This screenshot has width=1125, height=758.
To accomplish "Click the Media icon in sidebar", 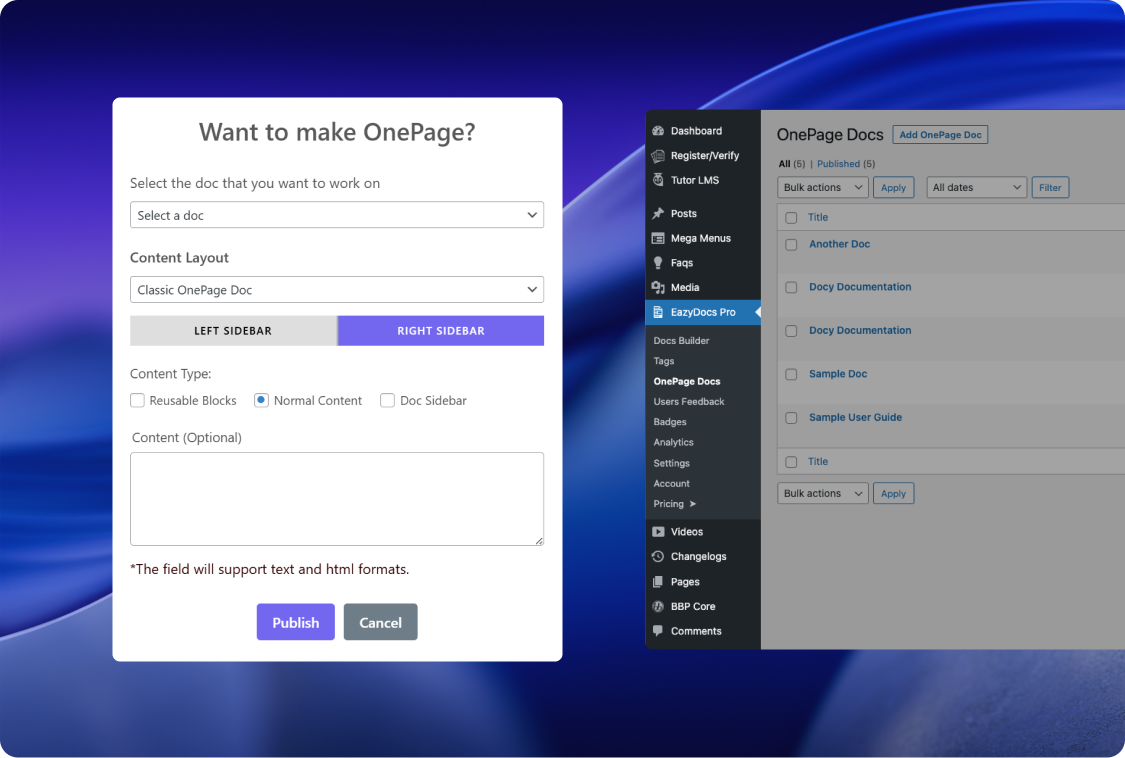I will pyautogui.click(x=658, y=288).
